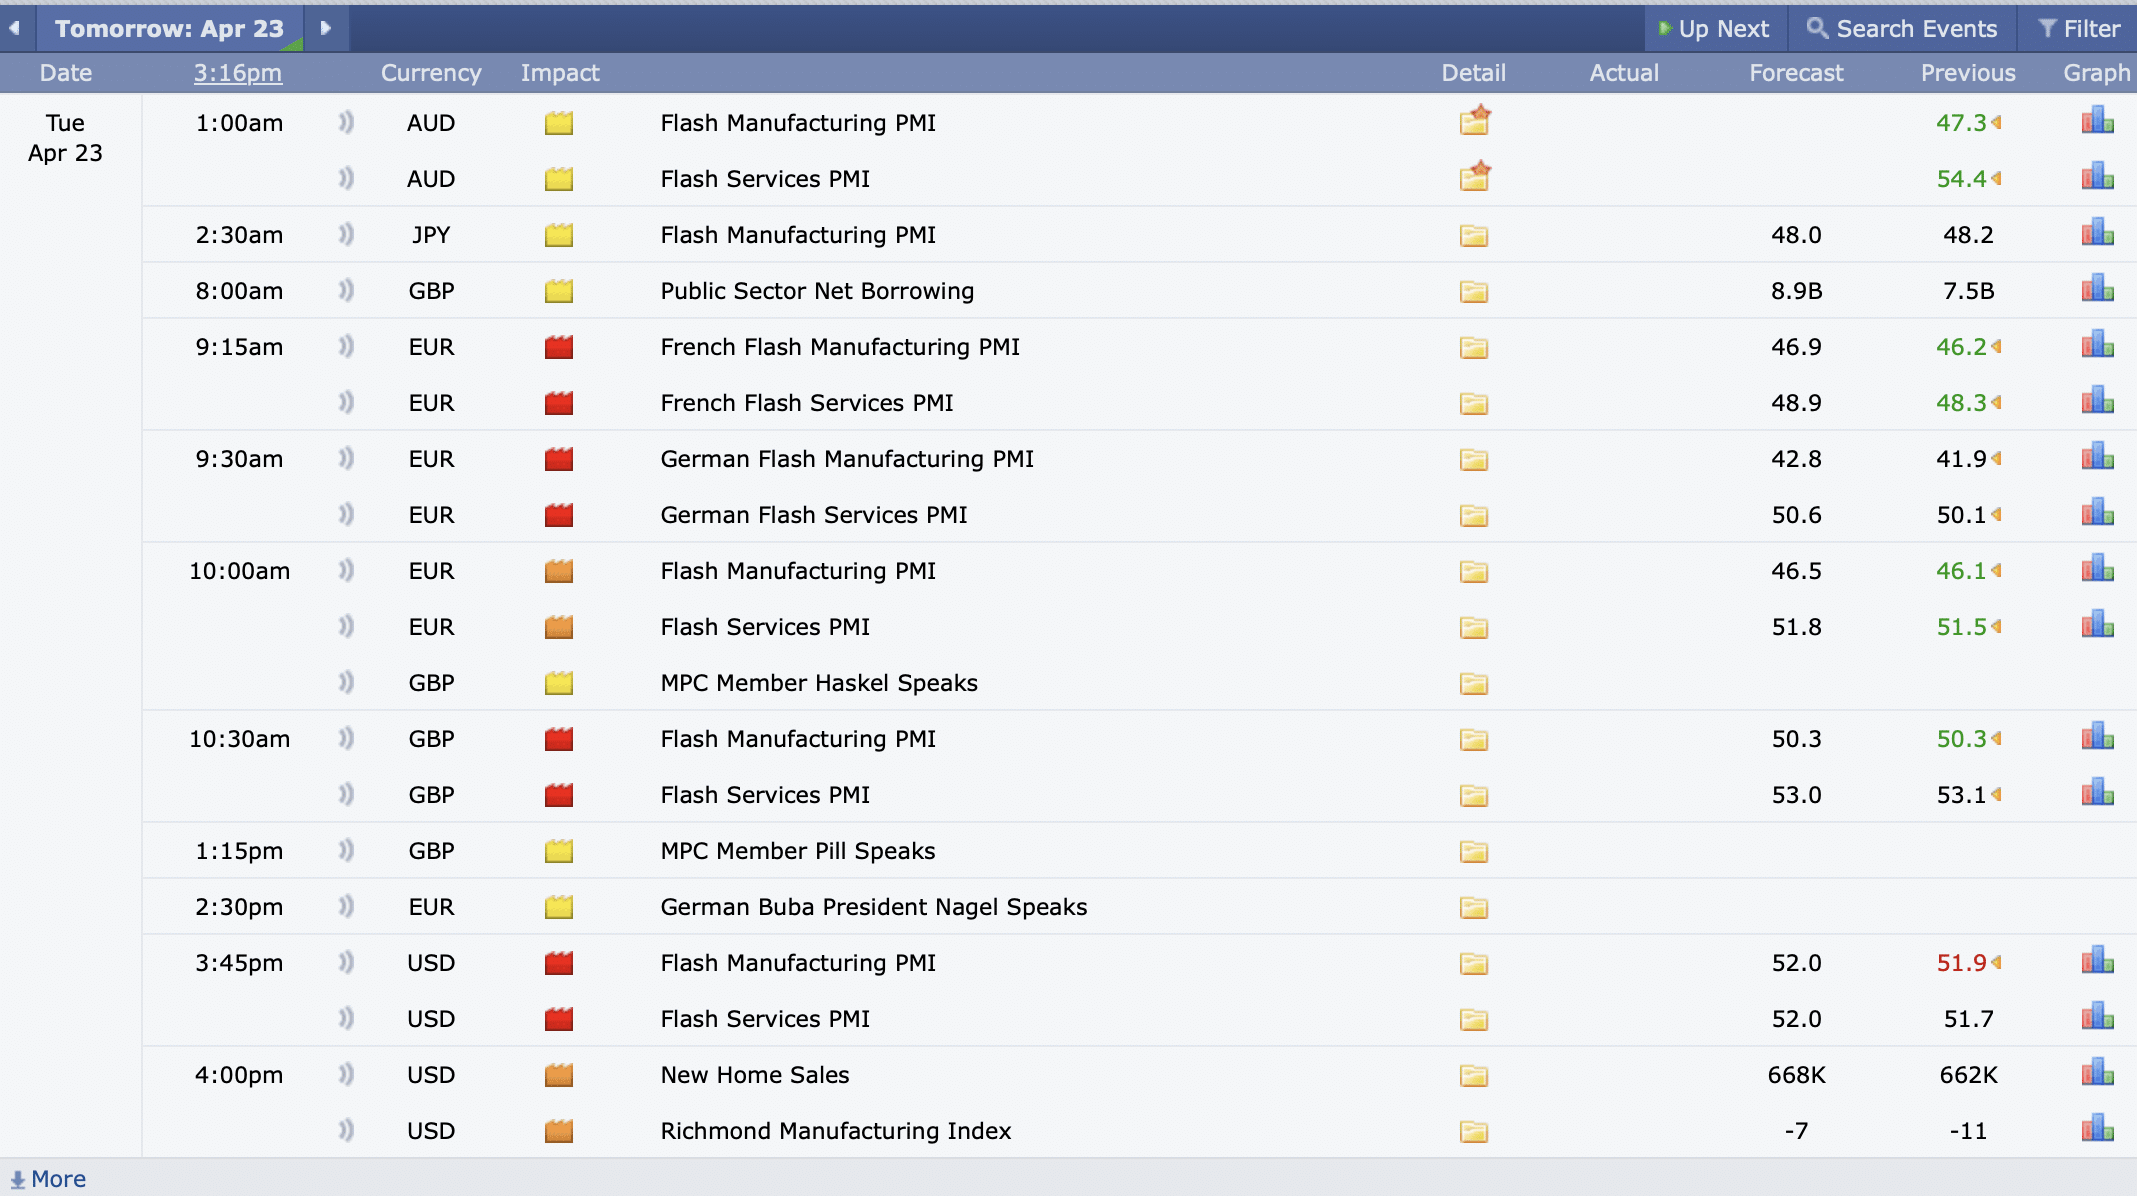Open the Filter options
The width and height of the screenshot is (2137, 1196).
[x=2079, y=29]
